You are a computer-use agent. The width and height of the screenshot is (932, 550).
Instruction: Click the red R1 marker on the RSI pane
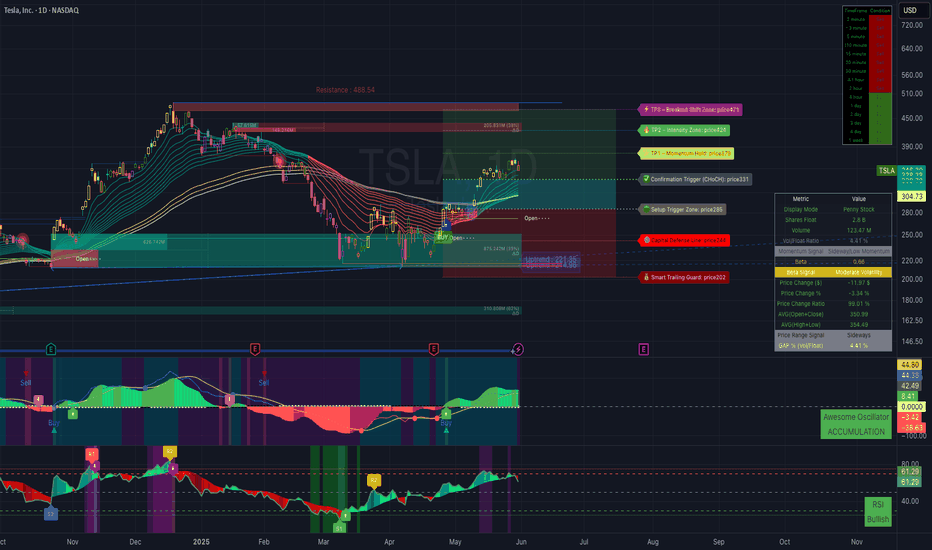click(92, 454)
